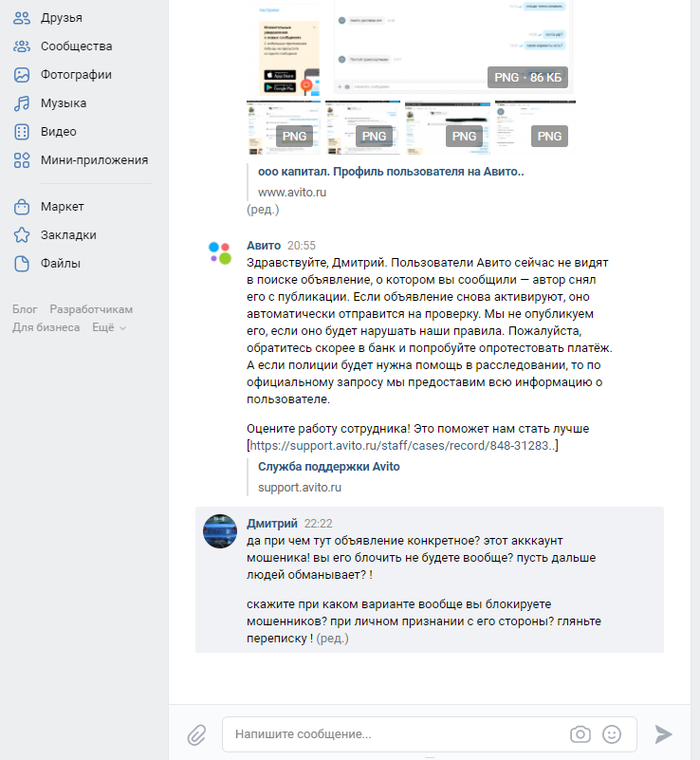Open the Авито sender name
This screenshot has width=700, height=760.
click(x=264, y=246)
